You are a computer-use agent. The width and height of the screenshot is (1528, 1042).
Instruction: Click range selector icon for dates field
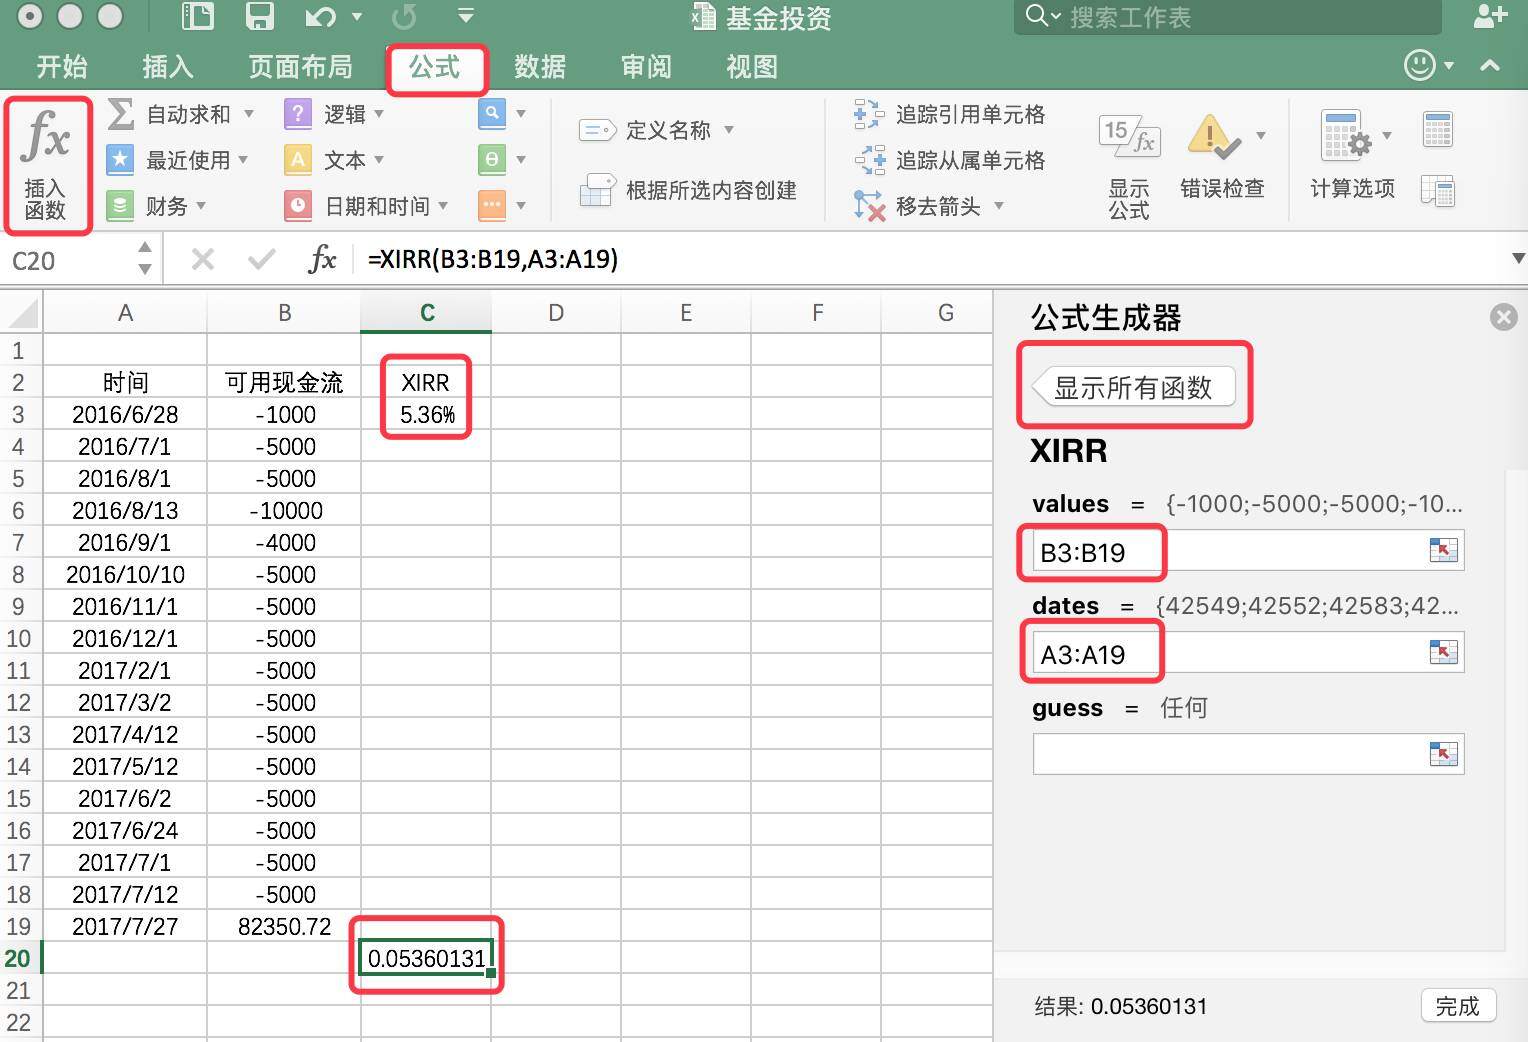click(x=1443, y=652)
